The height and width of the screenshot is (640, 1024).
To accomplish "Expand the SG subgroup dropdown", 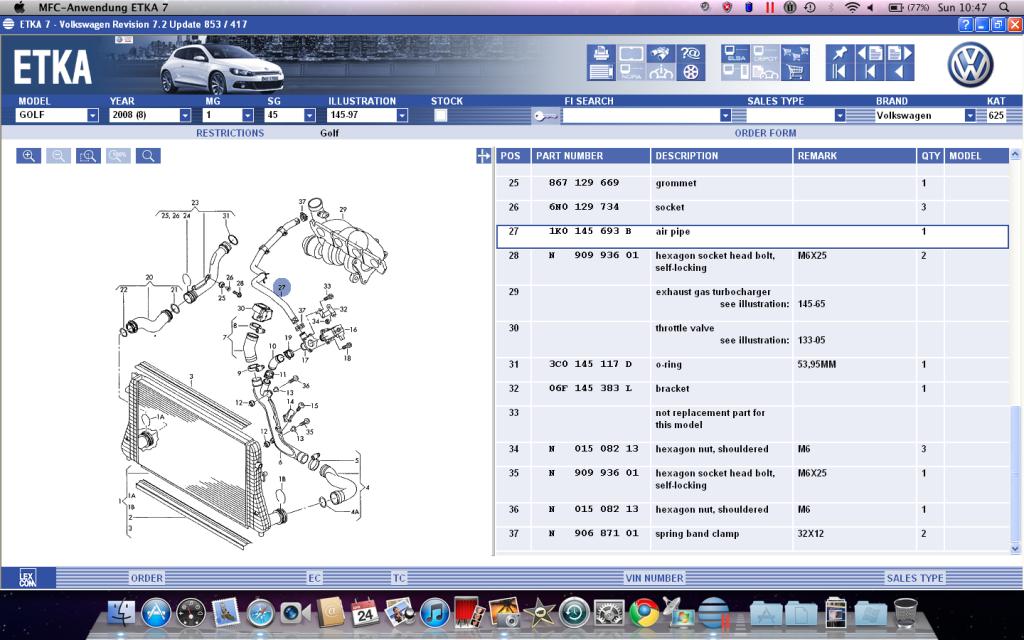I will [x=310, y=116].
